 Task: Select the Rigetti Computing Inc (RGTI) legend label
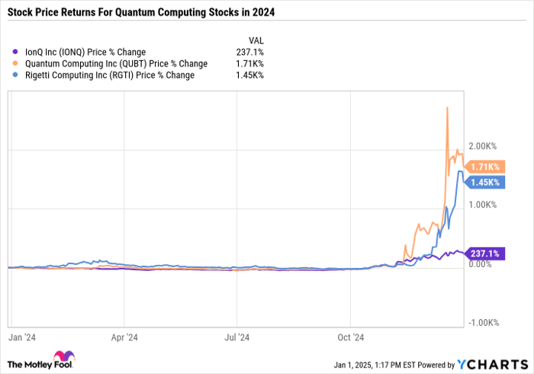click(110, 75)
